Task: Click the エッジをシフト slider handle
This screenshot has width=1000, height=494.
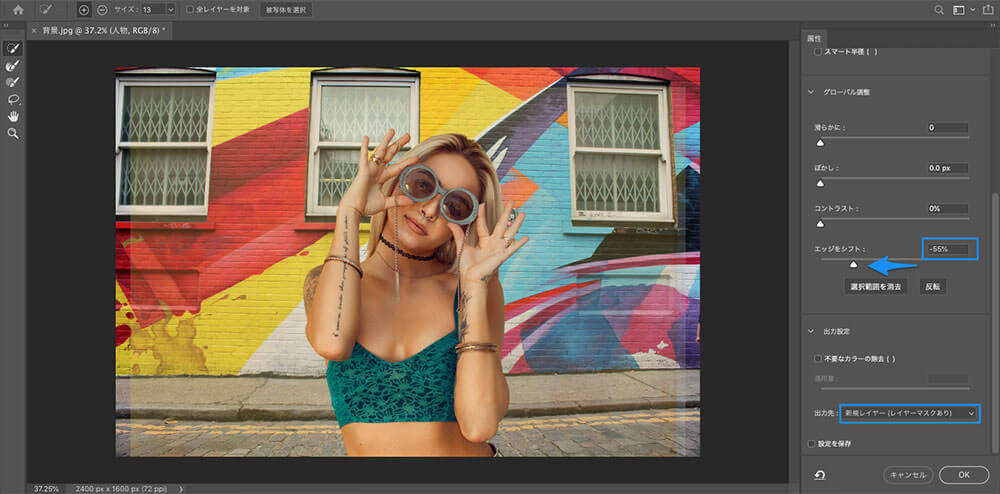Action: [x=853, y=265]
